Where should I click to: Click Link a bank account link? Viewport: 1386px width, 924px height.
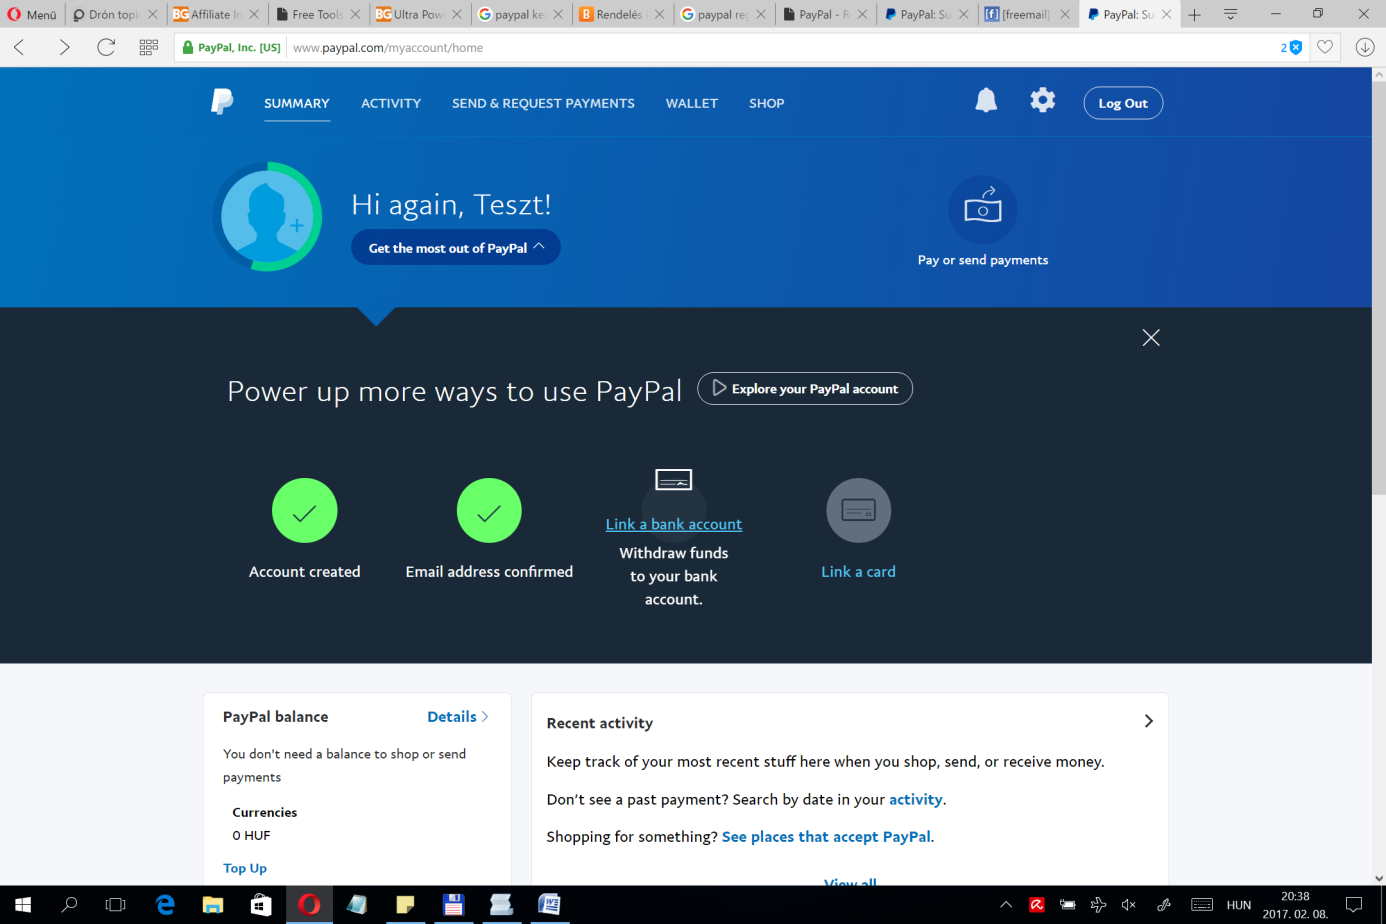coord(674,524)
